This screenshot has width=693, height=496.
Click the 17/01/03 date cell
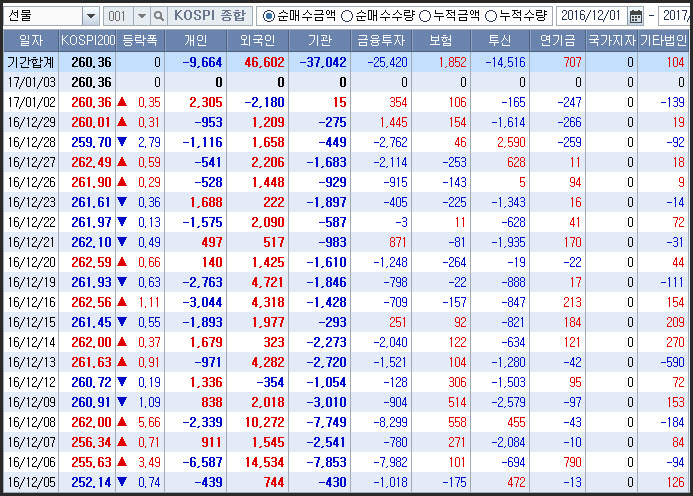click(x=32, y=82)
